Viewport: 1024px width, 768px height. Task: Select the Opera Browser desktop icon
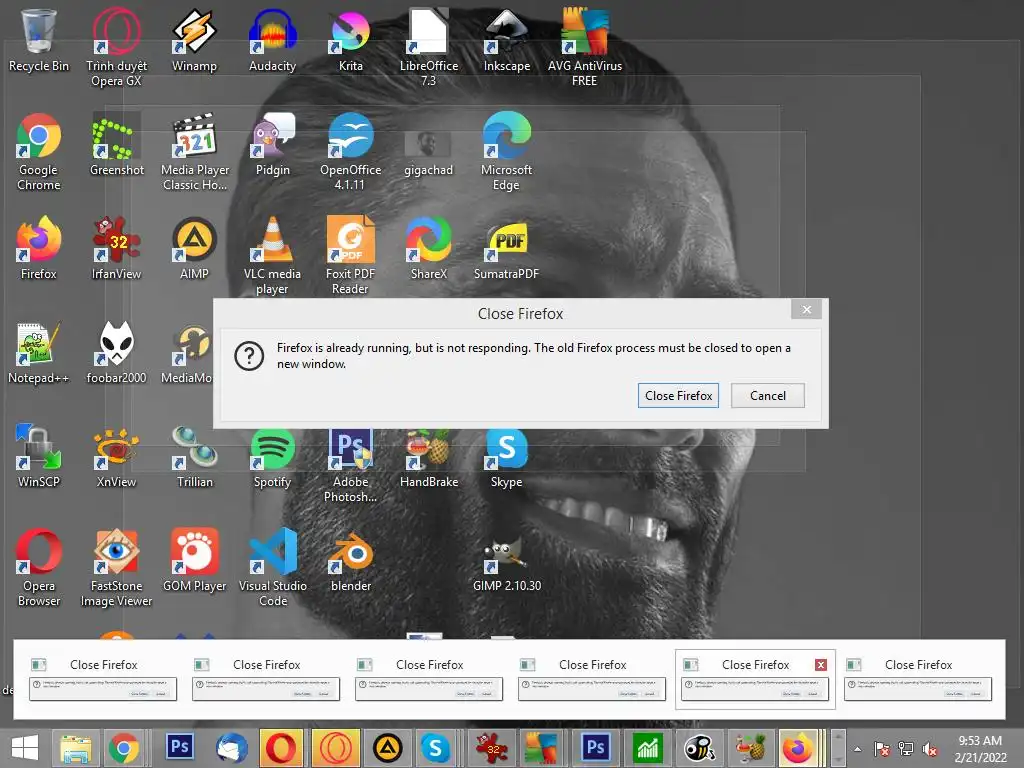pos(39,567)
